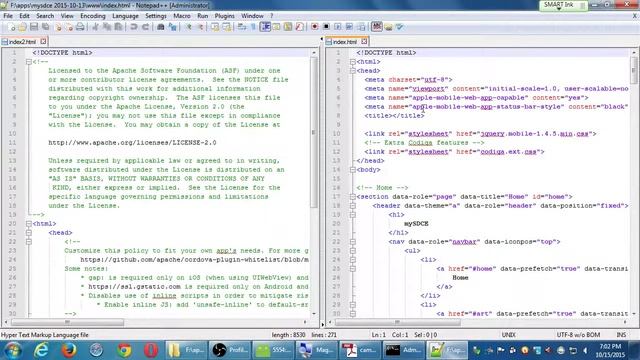Collapse the comment block at line 2
The image size is (640, 360).
[29, 62]
